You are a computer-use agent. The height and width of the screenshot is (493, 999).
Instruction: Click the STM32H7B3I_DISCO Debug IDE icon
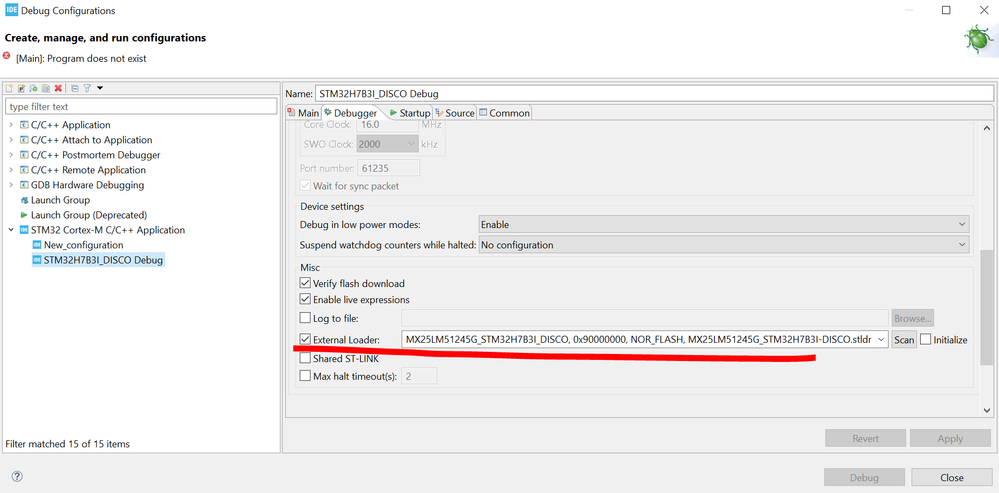(37, 260)
